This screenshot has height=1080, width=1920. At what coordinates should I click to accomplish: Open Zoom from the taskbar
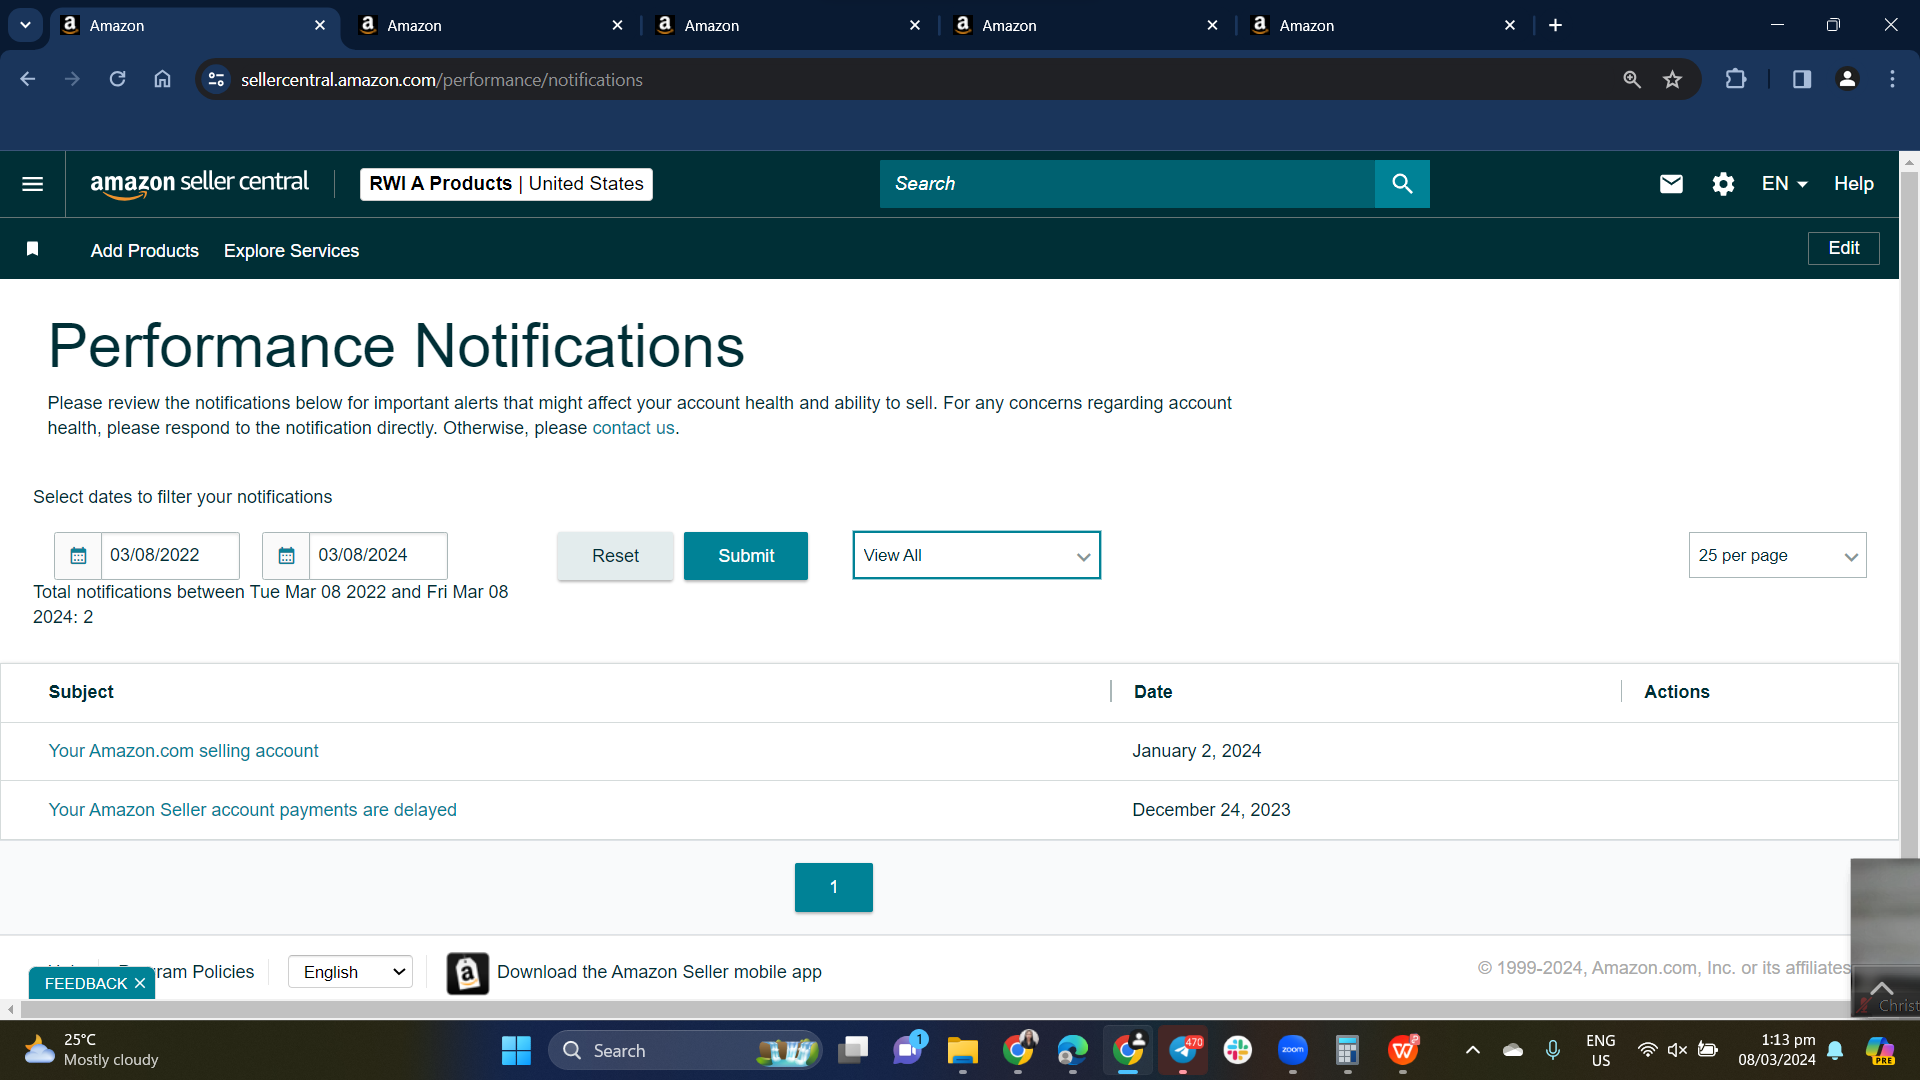(1292, 1050)
